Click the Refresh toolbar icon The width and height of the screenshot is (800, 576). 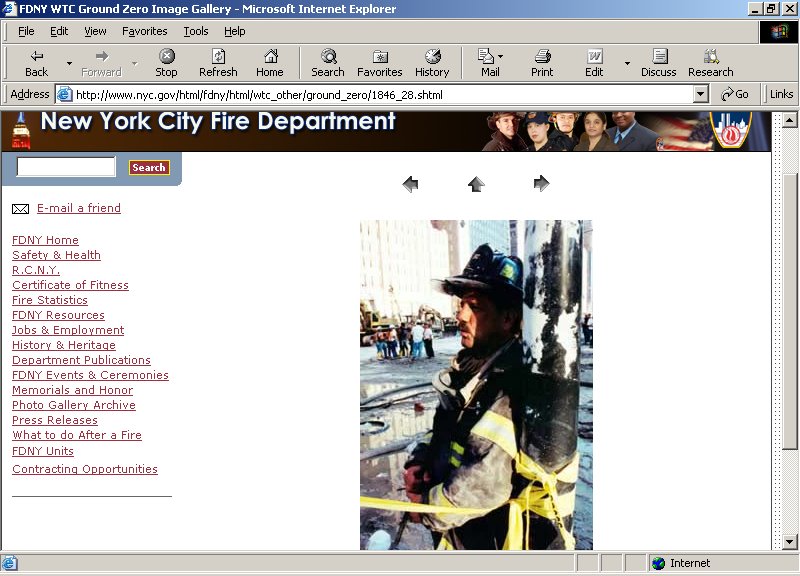[x=218, y=62]
